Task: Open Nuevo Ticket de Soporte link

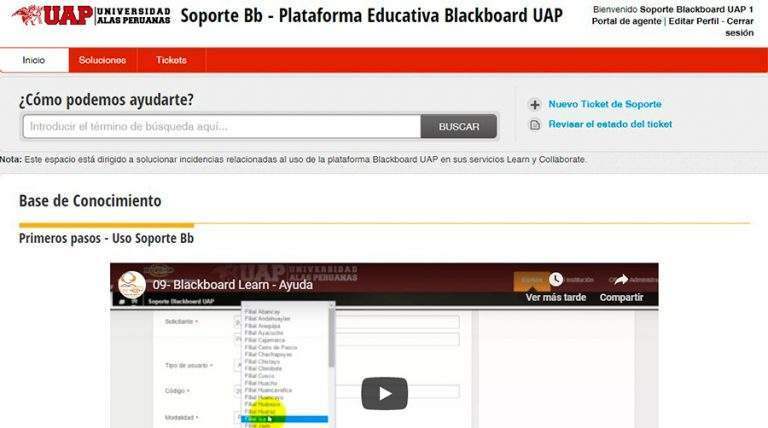Action: (605, 104)
